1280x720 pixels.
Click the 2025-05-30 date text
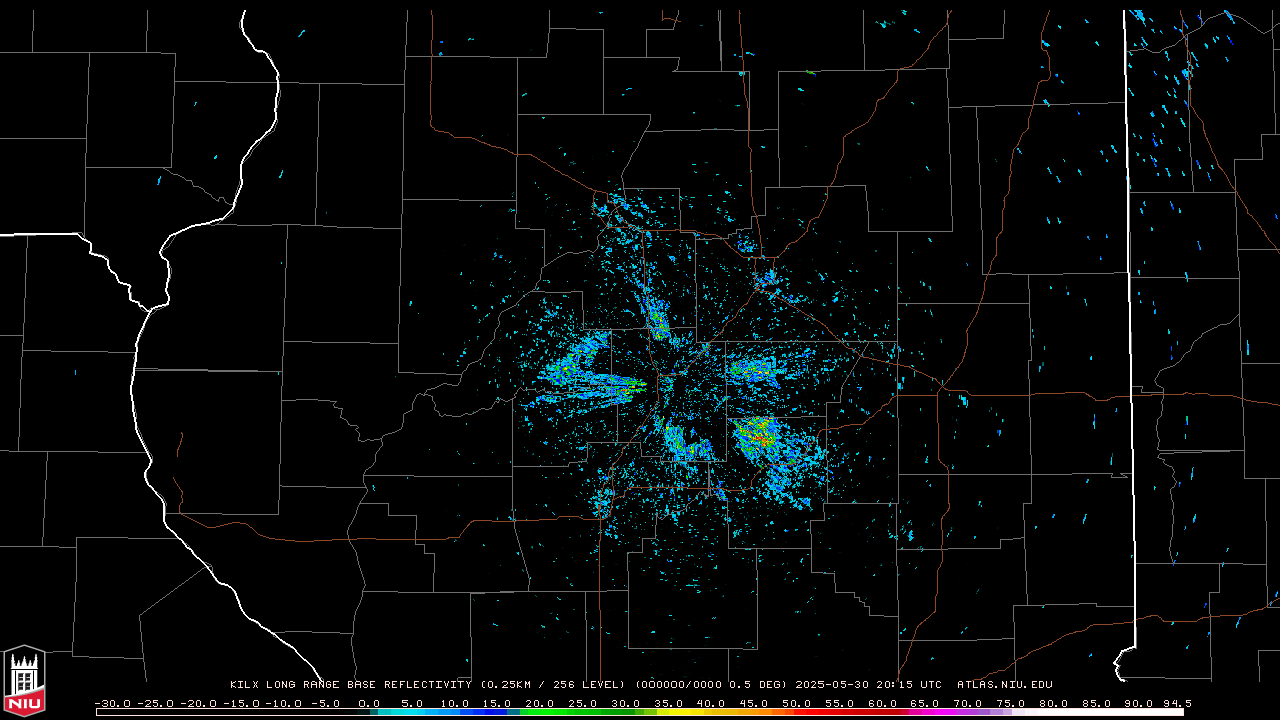point(834,685)
